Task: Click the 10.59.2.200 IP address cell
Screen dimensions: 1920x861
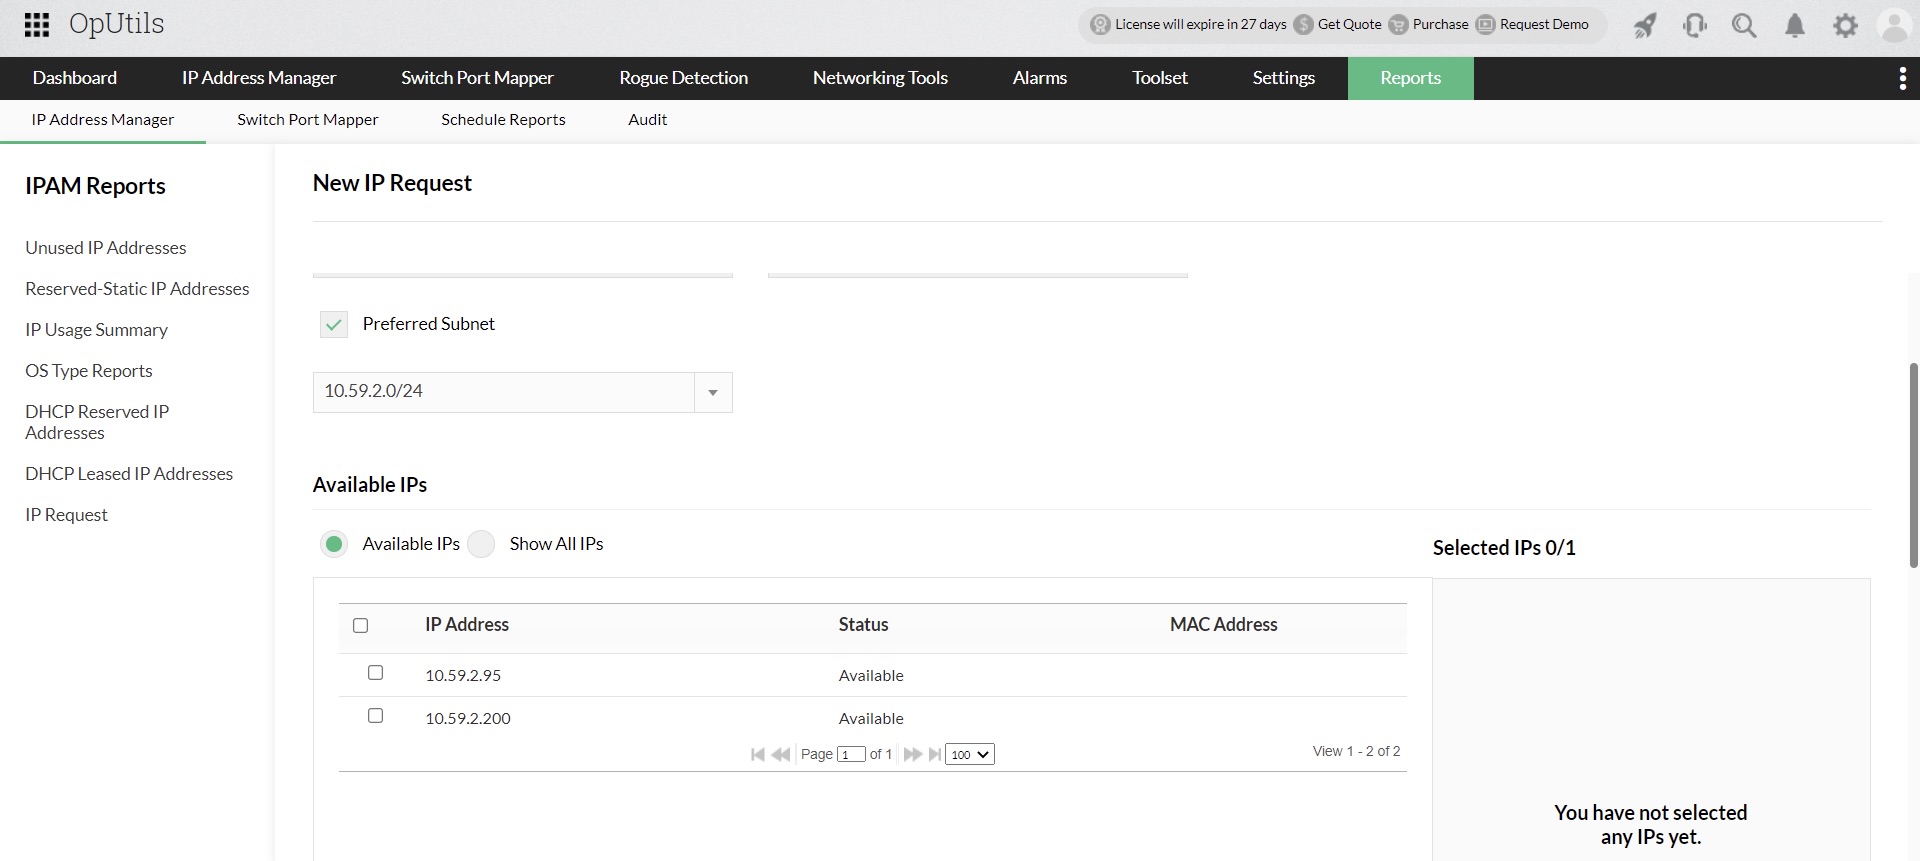Action: pos(468,719)
